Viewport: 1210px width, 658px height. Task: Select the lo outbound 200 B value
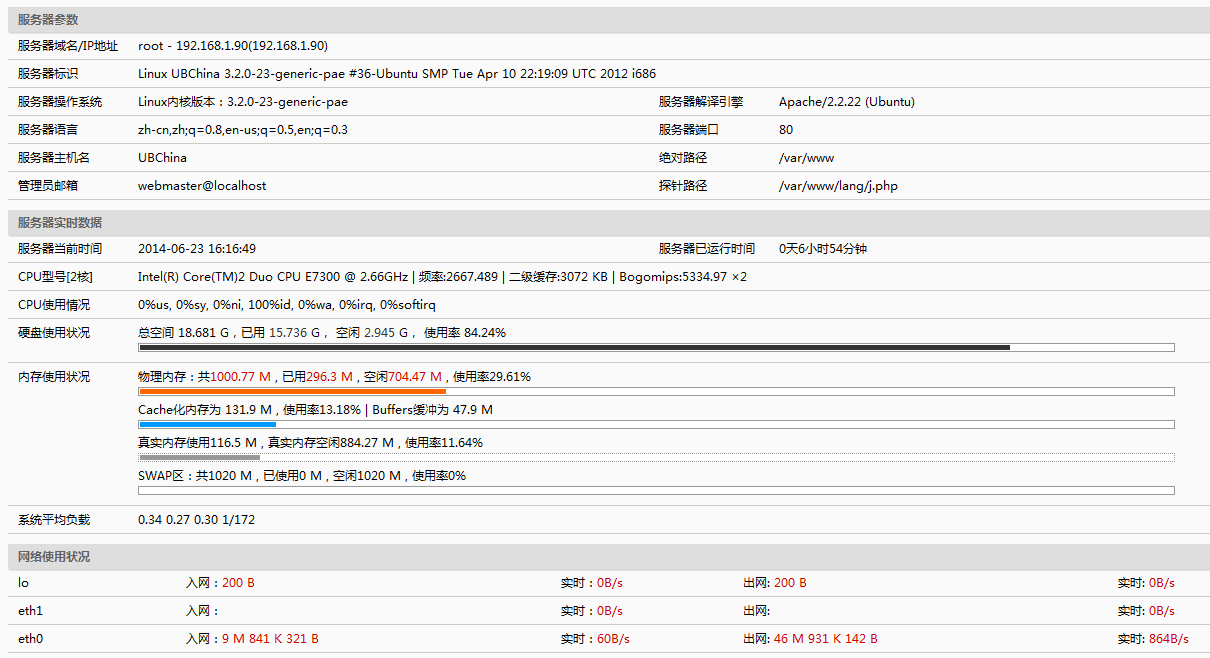[790, 583]
